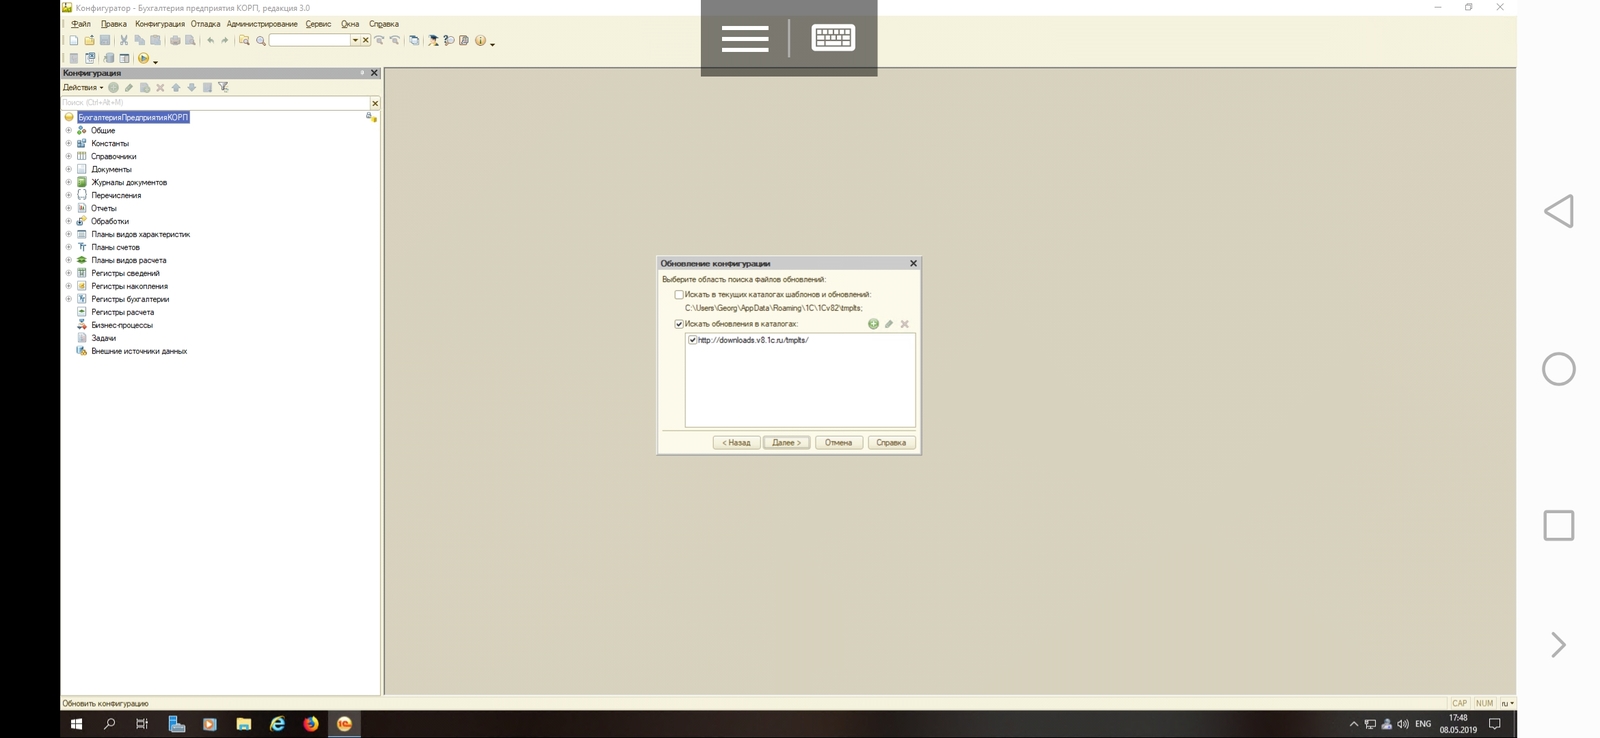Click the Save diskette toolbar icon
The image size is (1600, 738).
105,41
